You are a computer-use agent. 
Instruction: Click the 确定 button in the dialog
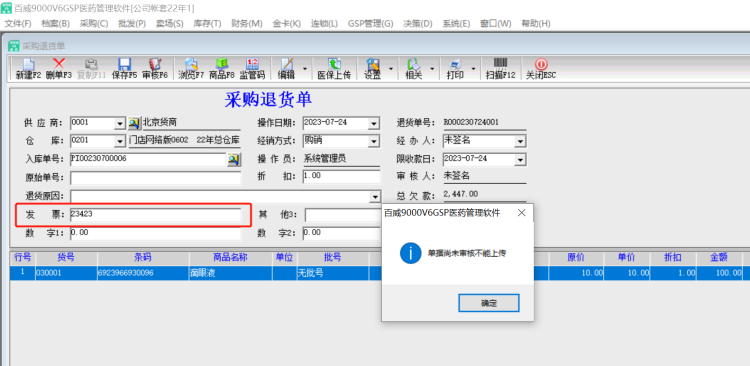pyautogui.click(x=488, y=303)
